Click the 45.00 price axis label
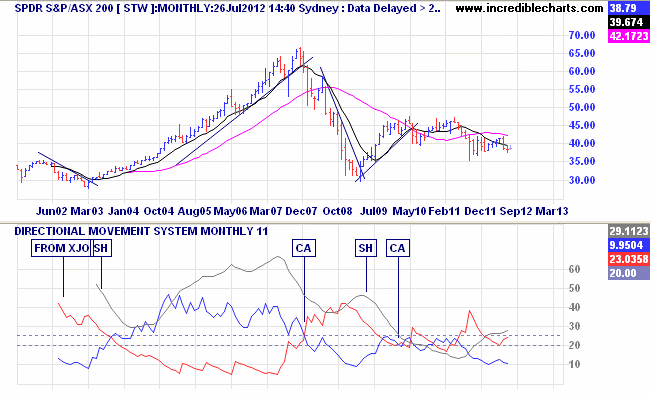This screenshot has width=651, height=395. pyautogui.click(x=582, y=125)
